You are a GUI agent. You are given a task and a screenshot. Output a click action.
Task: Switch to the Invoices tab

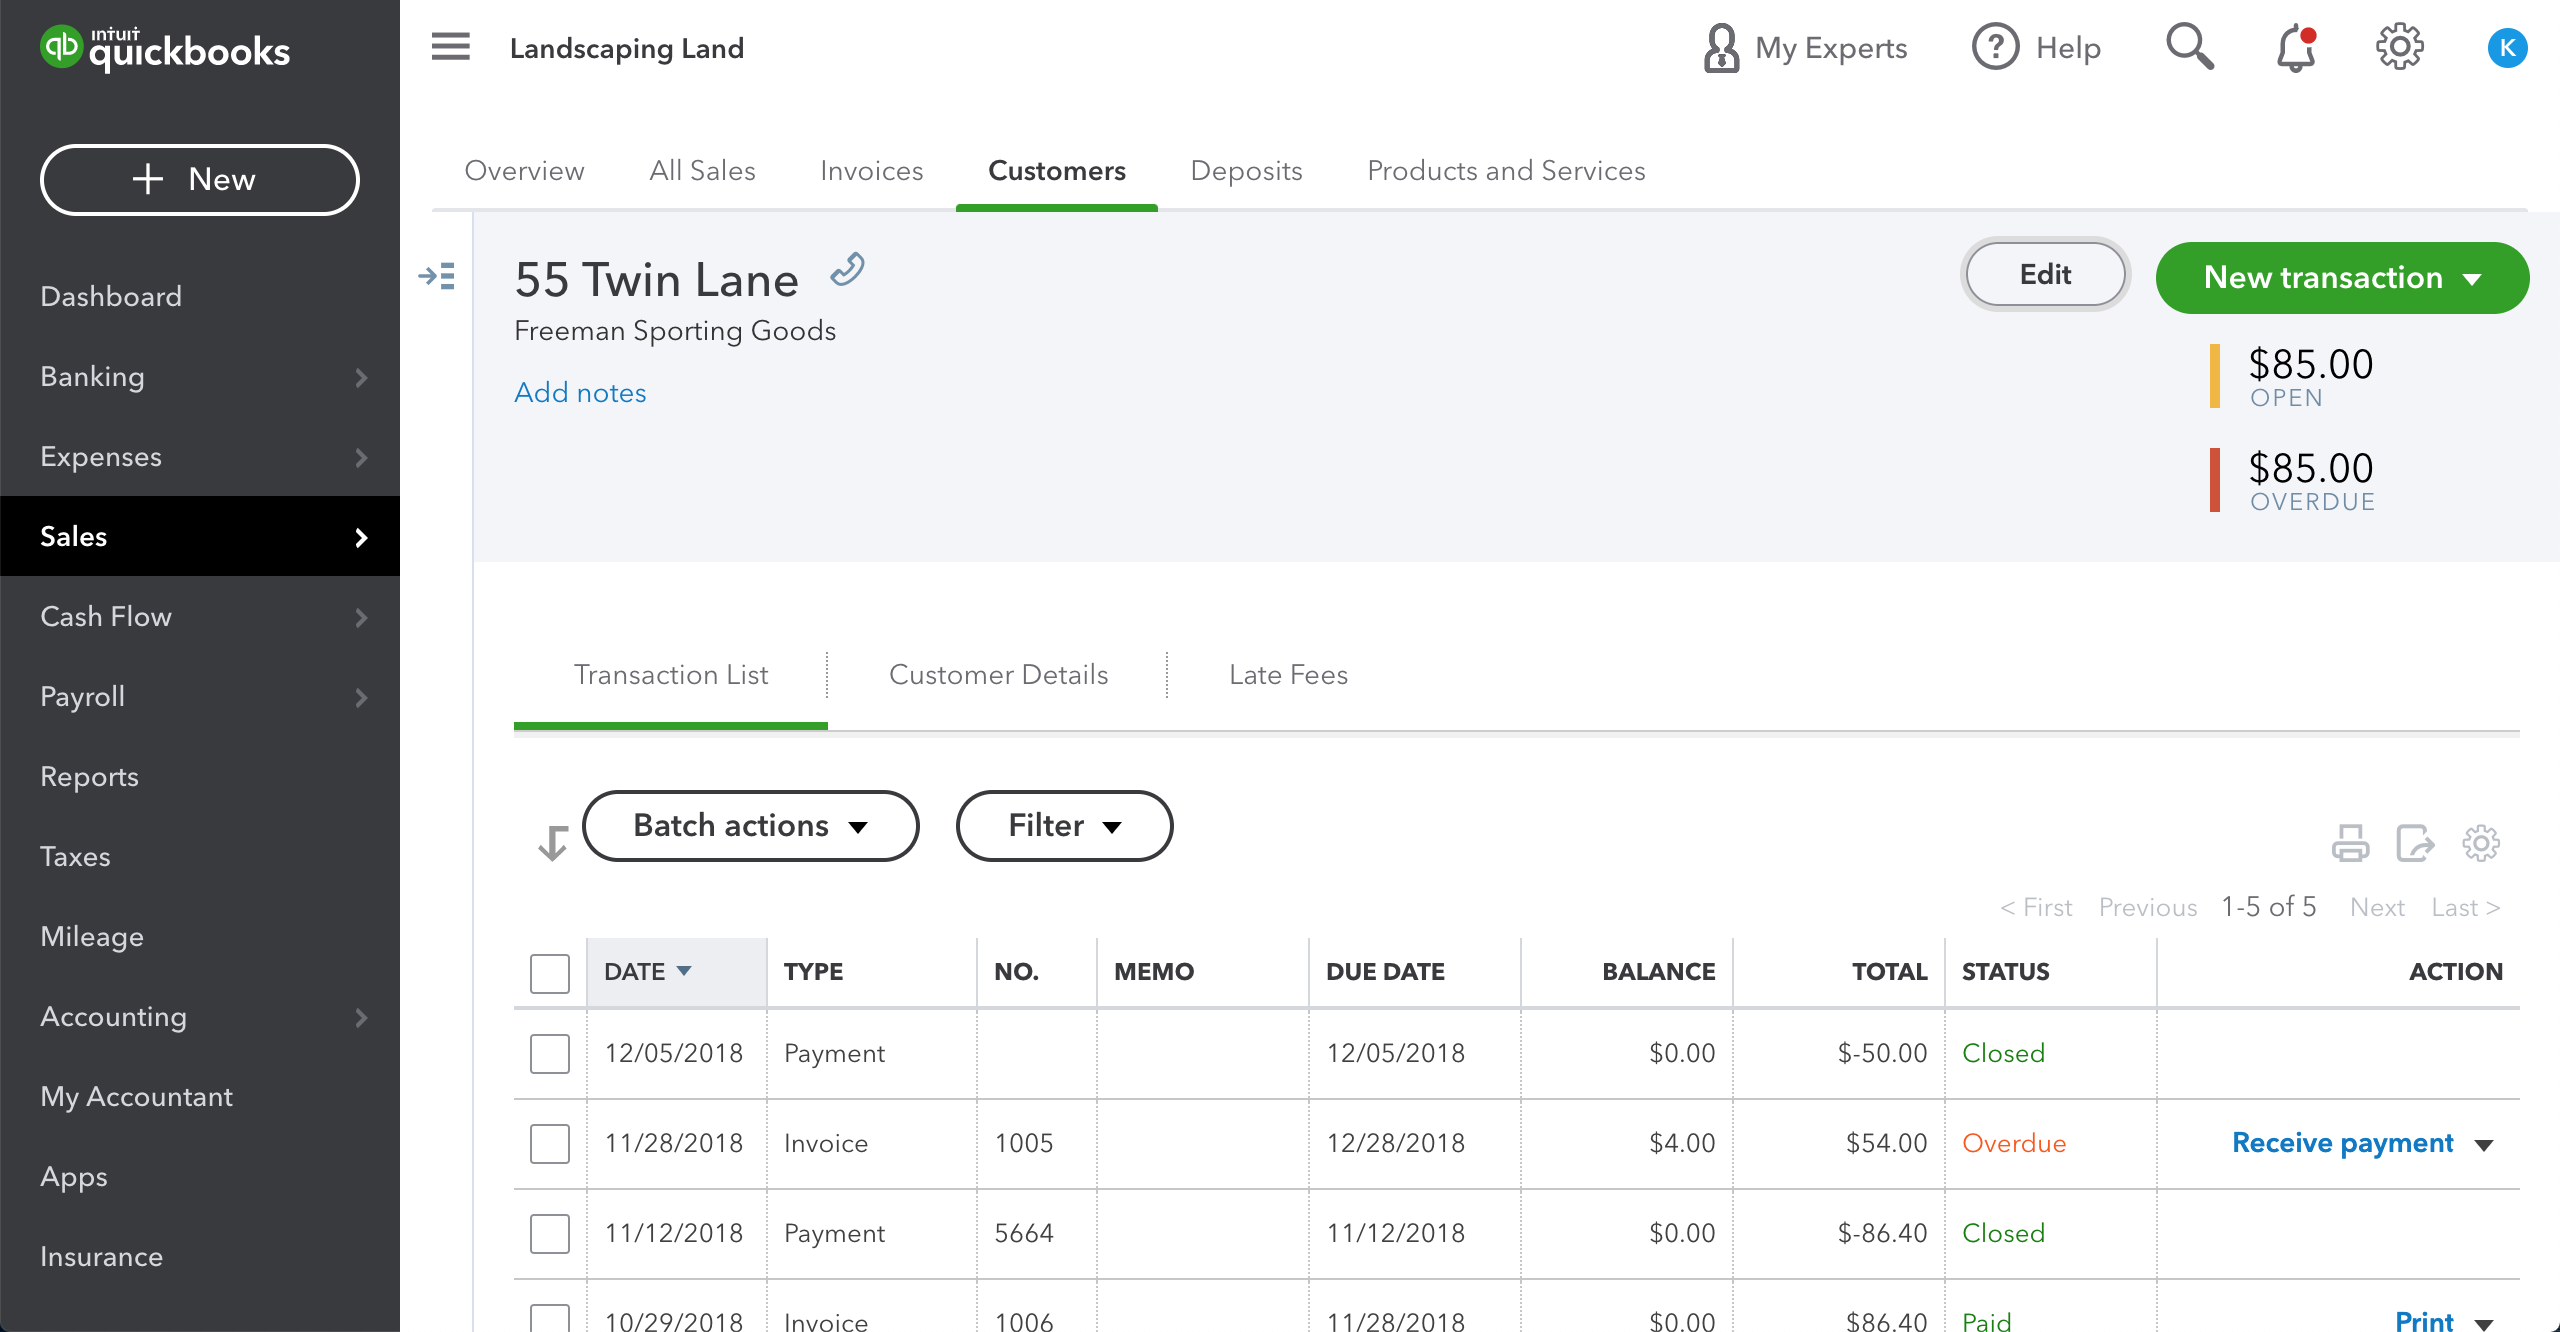(871, 170)
